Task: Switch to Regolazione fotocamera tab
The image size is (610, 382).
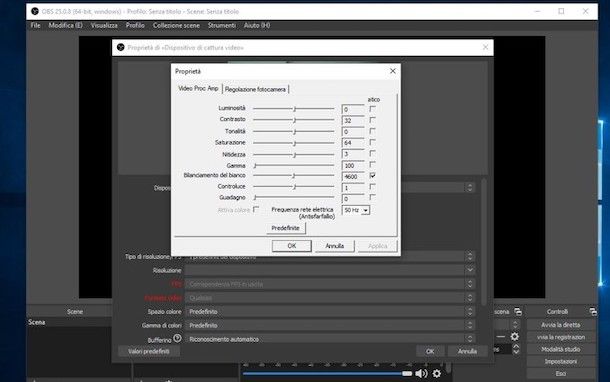Action: (255, 89)
